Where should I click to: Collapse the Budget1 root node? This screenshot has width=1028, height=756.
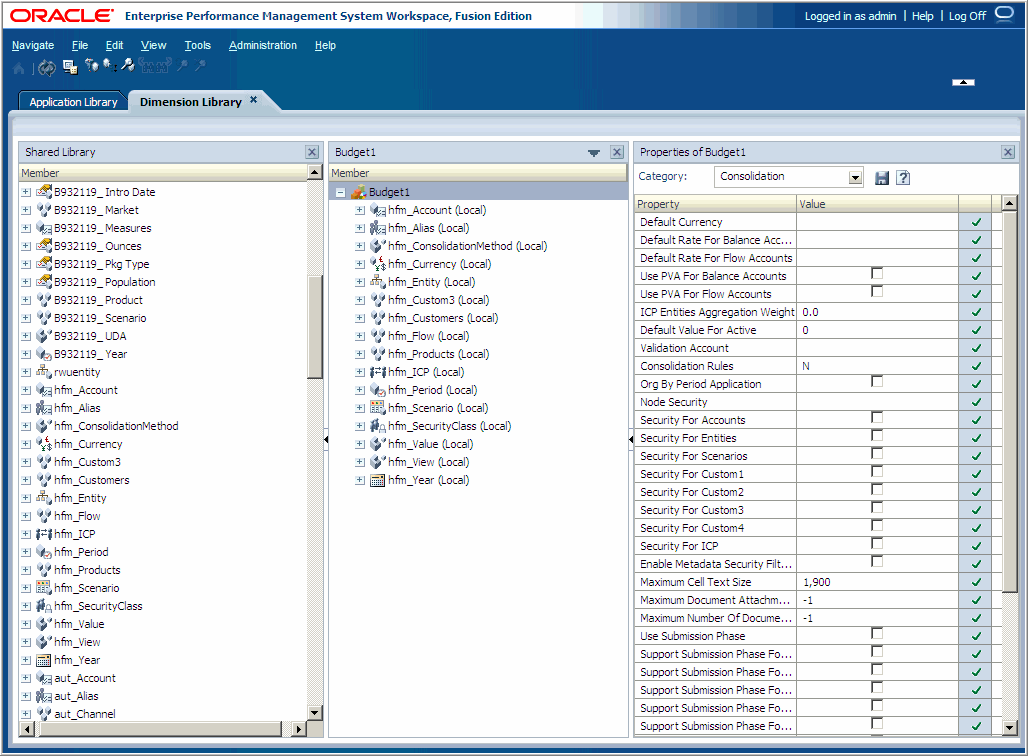tap(340, 192)
